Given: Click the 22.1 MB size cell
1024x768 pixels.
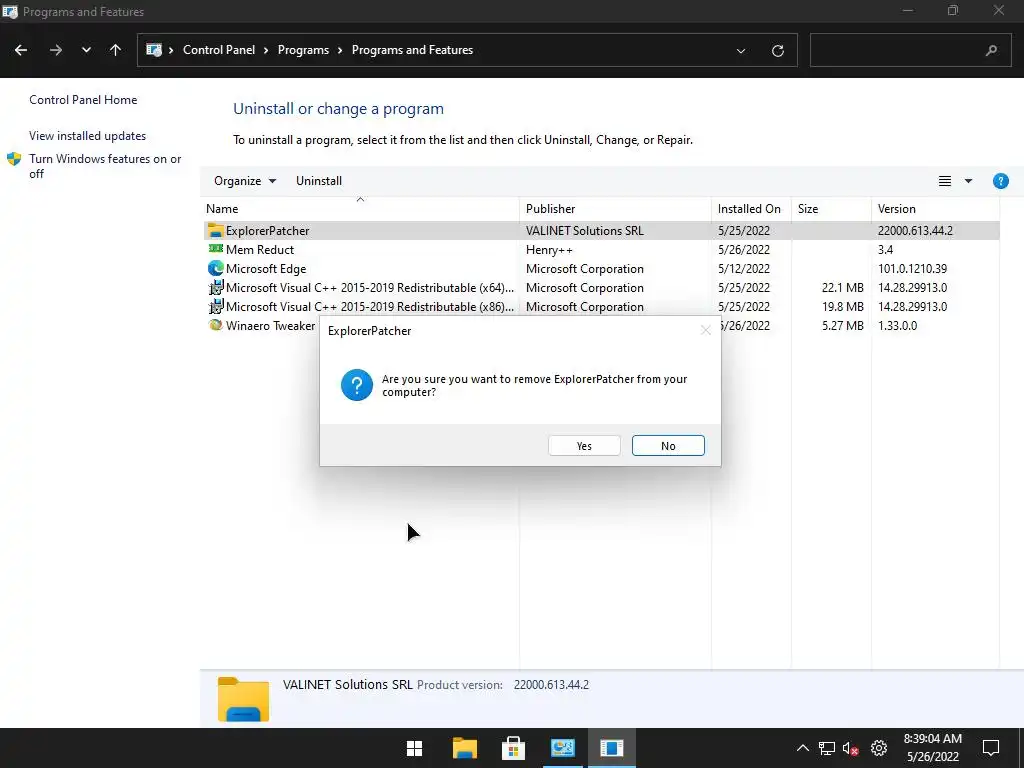Looking at the screenshot, I should (842, 287).
